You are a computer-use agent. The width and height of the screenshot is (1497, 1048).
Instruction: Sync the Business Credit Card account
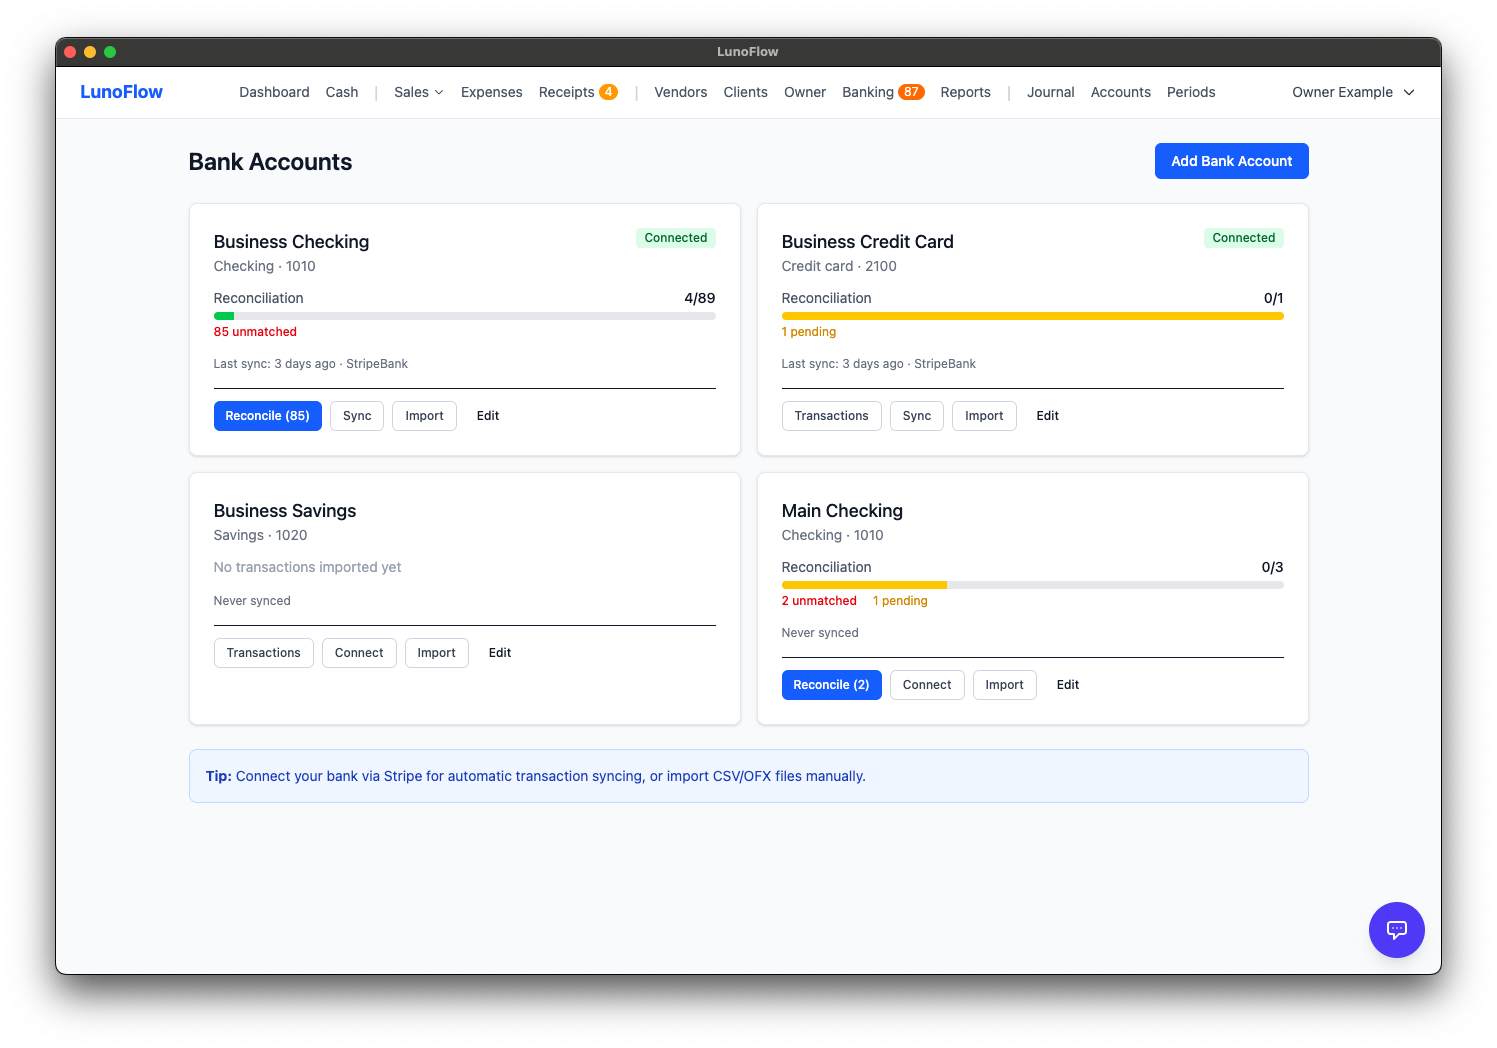point(916,415)
